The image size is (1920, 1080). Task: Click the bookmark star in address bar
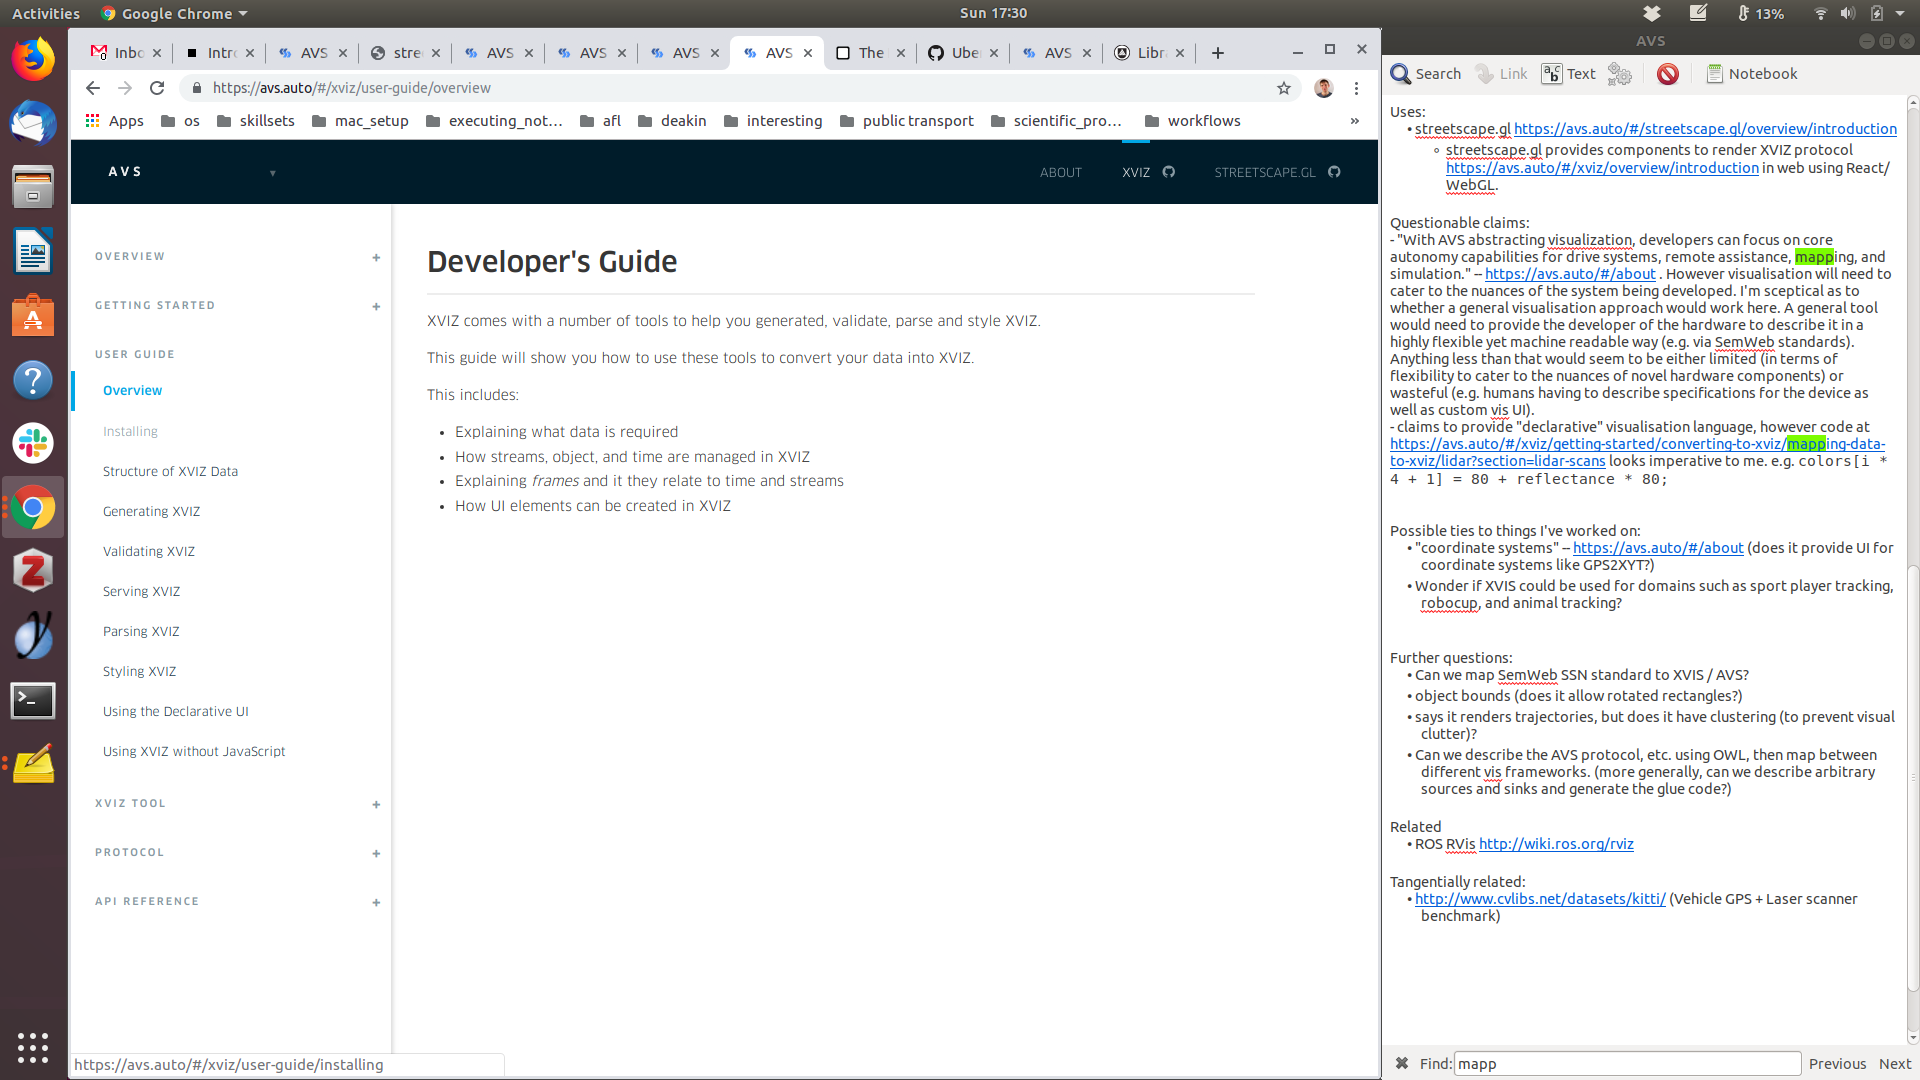click(x=1284, y=88)
